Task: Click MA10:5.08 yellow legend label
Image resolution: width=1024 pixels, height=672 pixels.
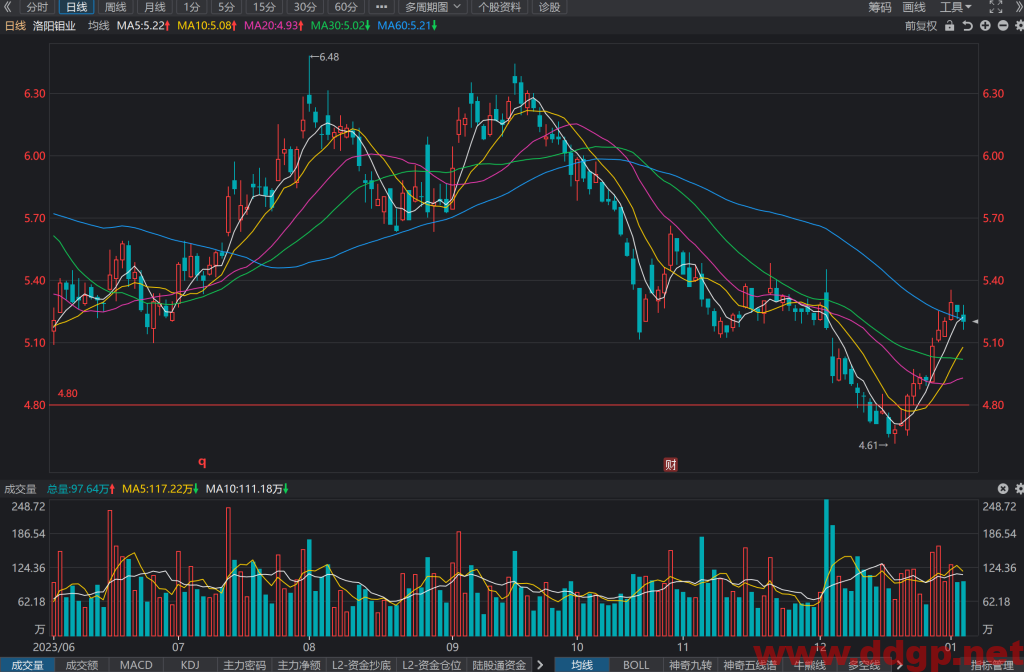Action: (x=207, y=26)
